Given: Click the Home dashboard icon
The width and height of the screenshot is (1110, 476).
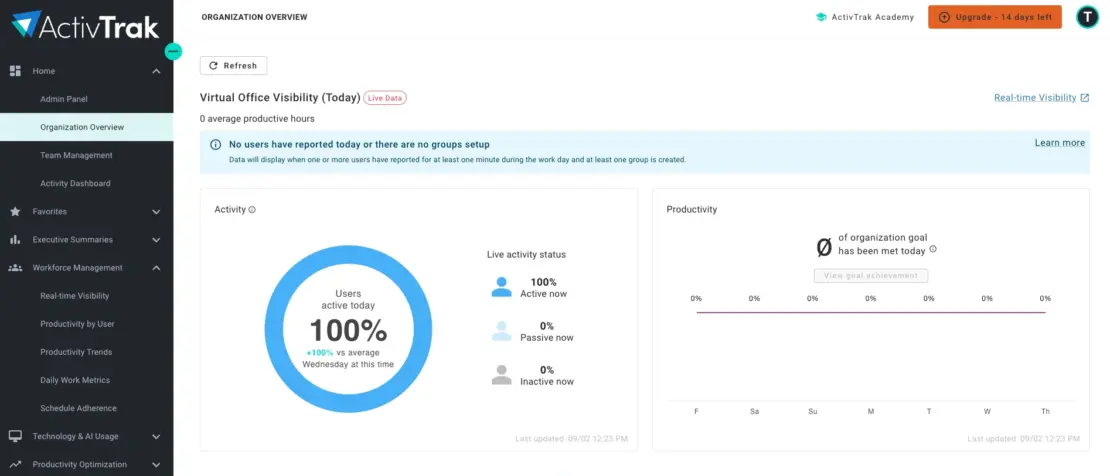Looking at the screenshot, I should (x=15, y=71).
